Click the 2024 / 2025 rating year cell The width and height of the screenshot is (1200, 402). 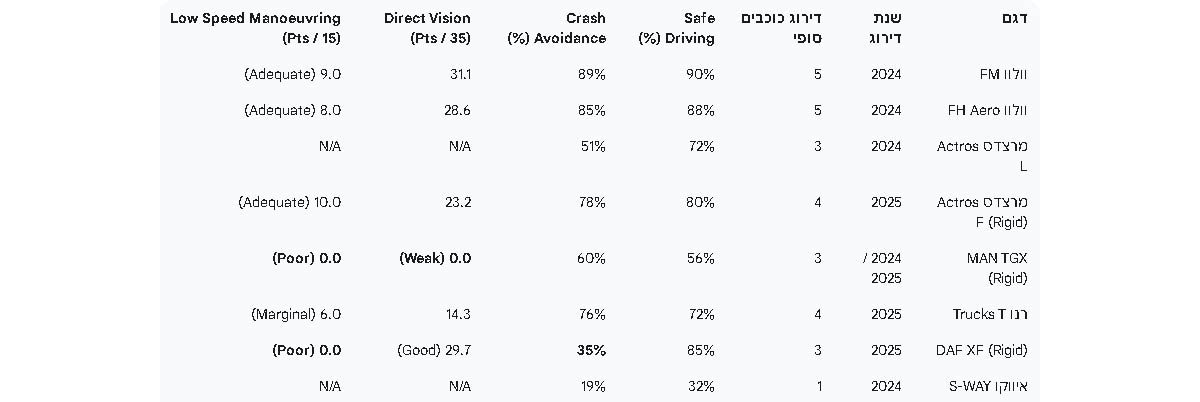point(882,268)
